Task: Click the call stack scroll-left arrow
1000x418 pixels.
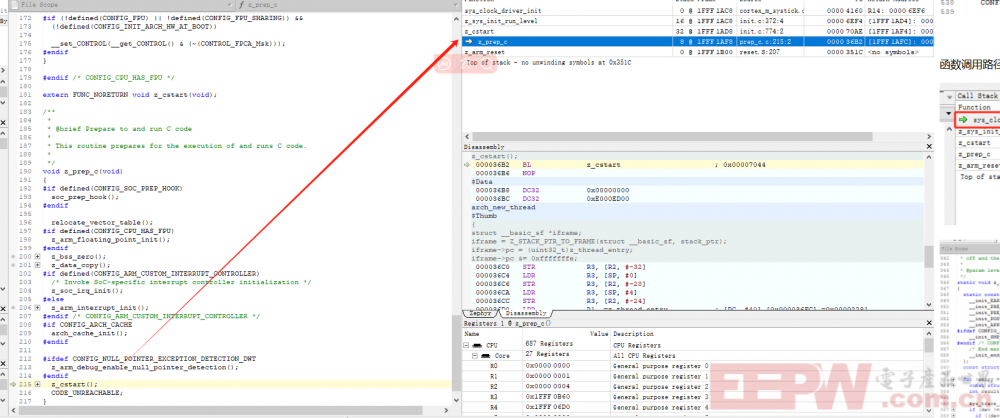Action: pyautogui.click(x=466, y=137)
